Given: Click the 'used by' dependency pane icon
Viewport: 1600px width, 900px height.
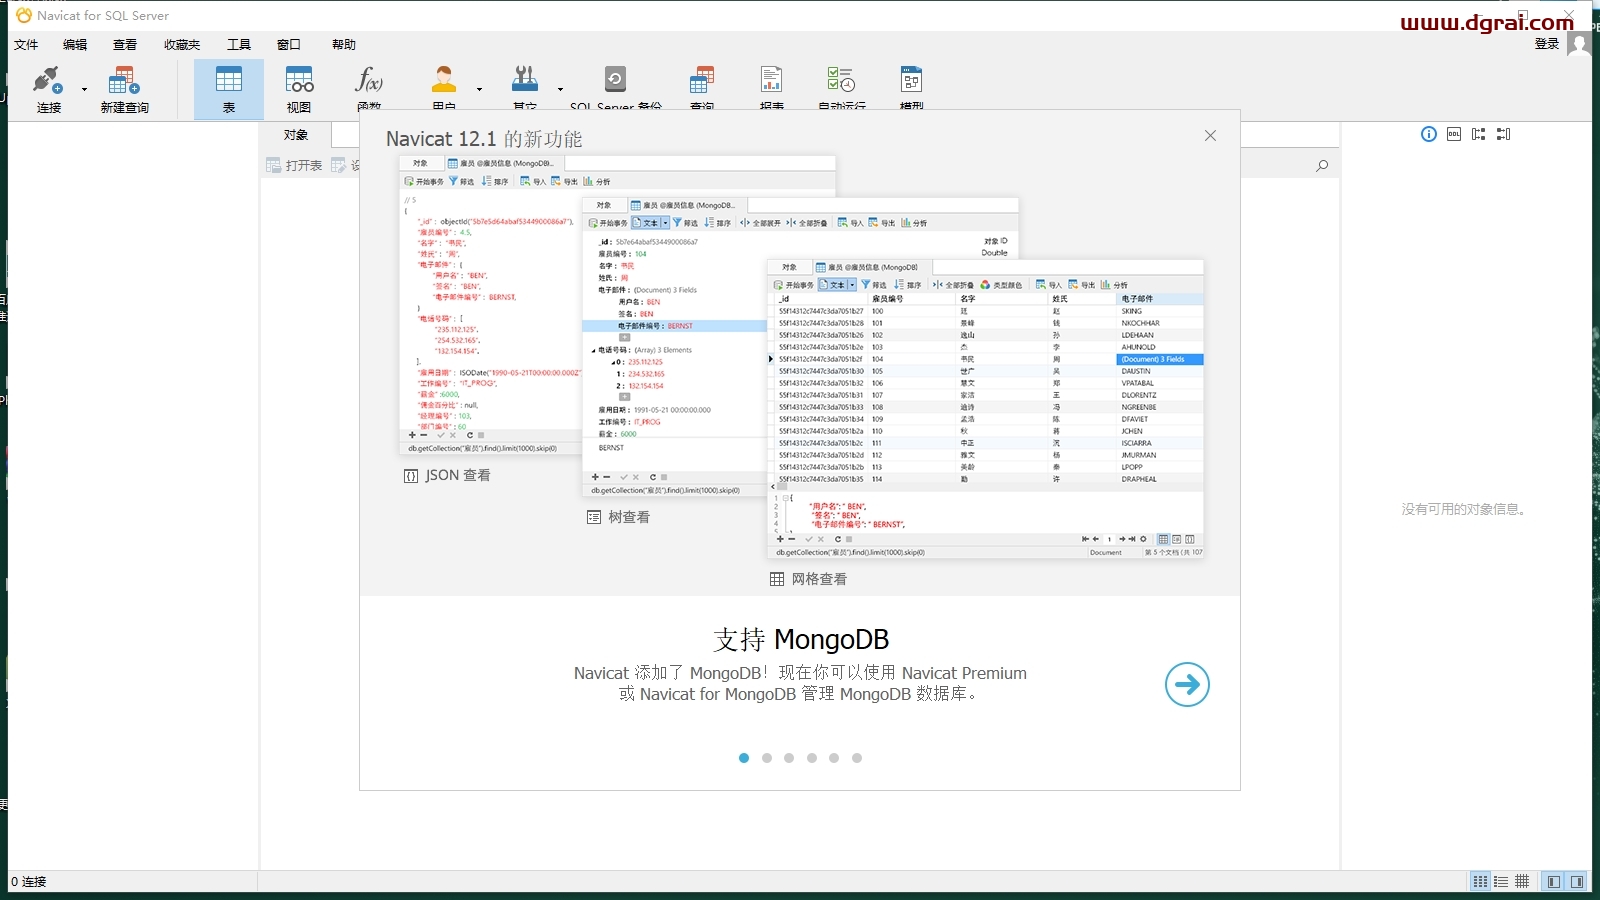Looking at the screenshot, I should (x=1504, y=134).
